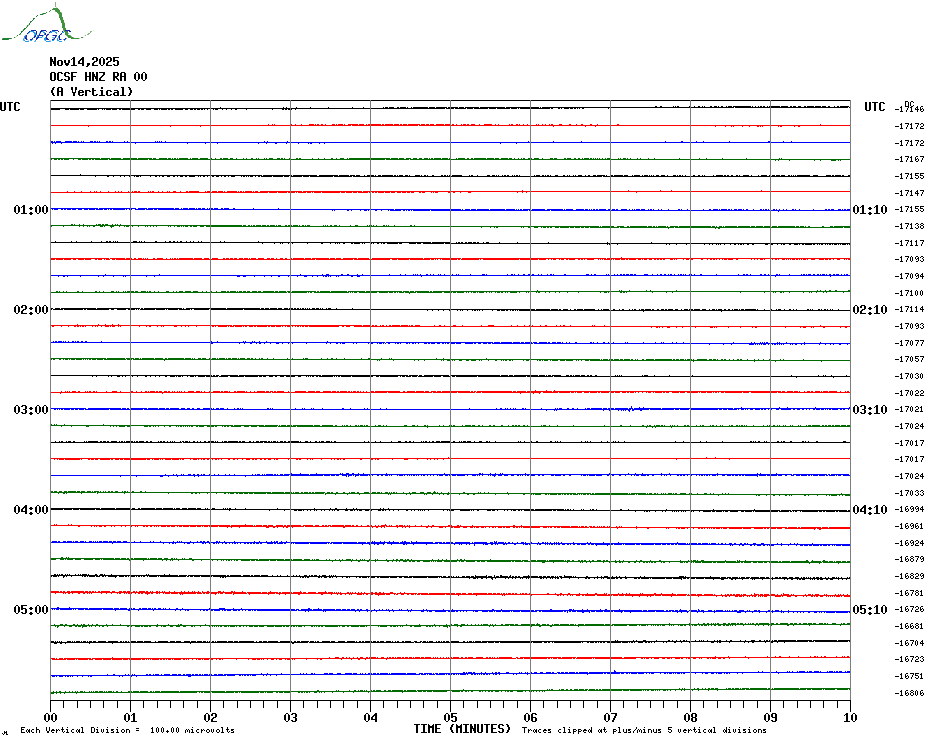
Task: Click the 05:10 time label
Action: click(870, 610)
